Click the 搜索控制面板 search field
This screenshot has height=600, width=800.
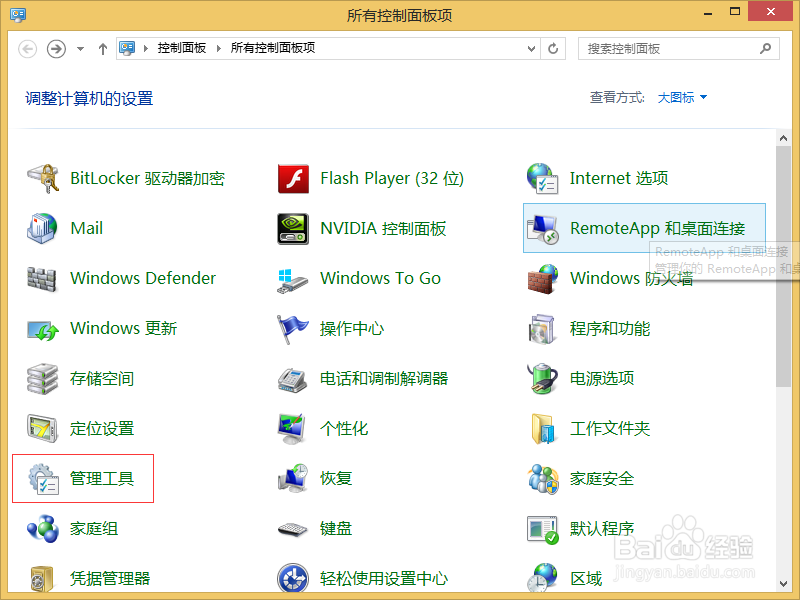tap(679, 48)
